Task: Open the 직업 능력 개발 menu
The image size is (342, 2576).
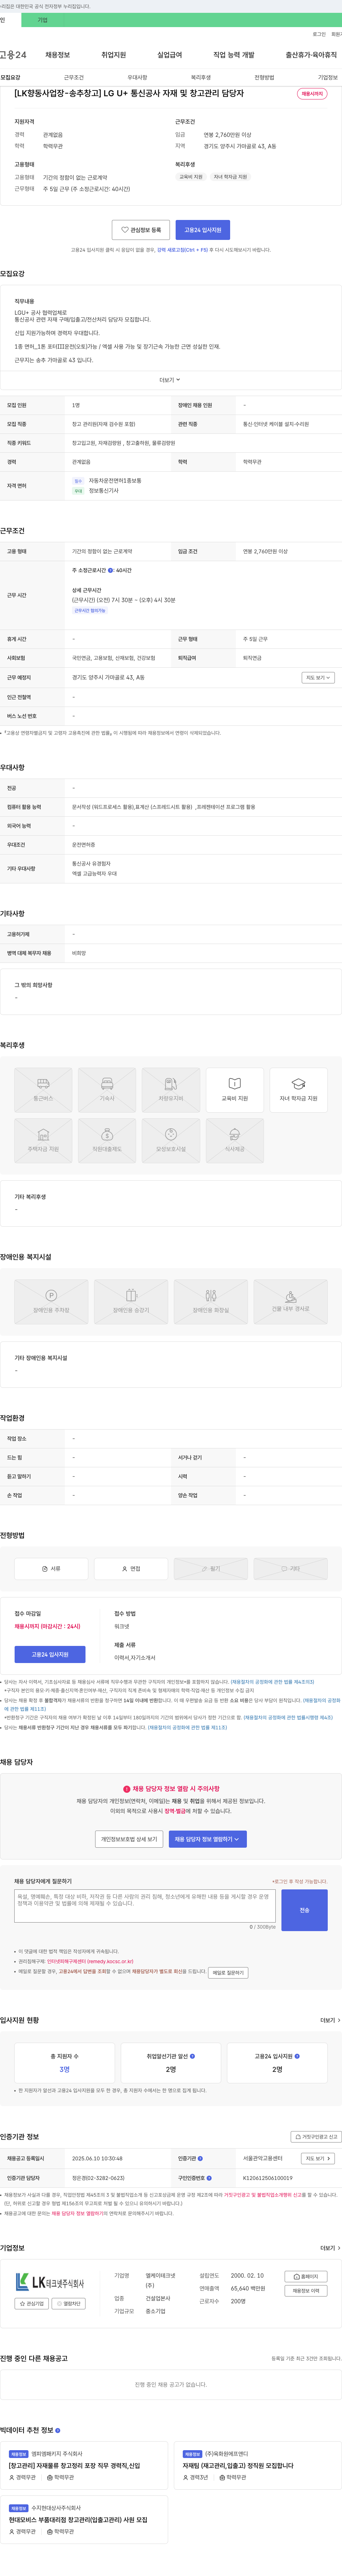Action: 234,55
